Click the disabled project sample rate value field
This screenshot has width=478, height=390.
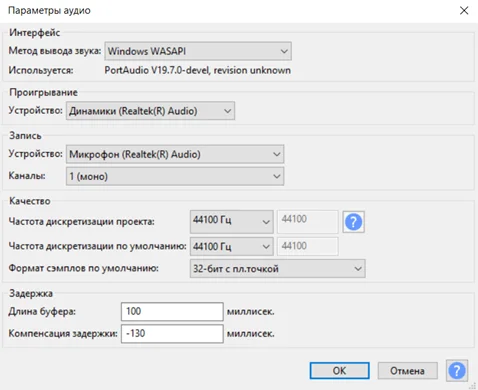click(308, 221)
